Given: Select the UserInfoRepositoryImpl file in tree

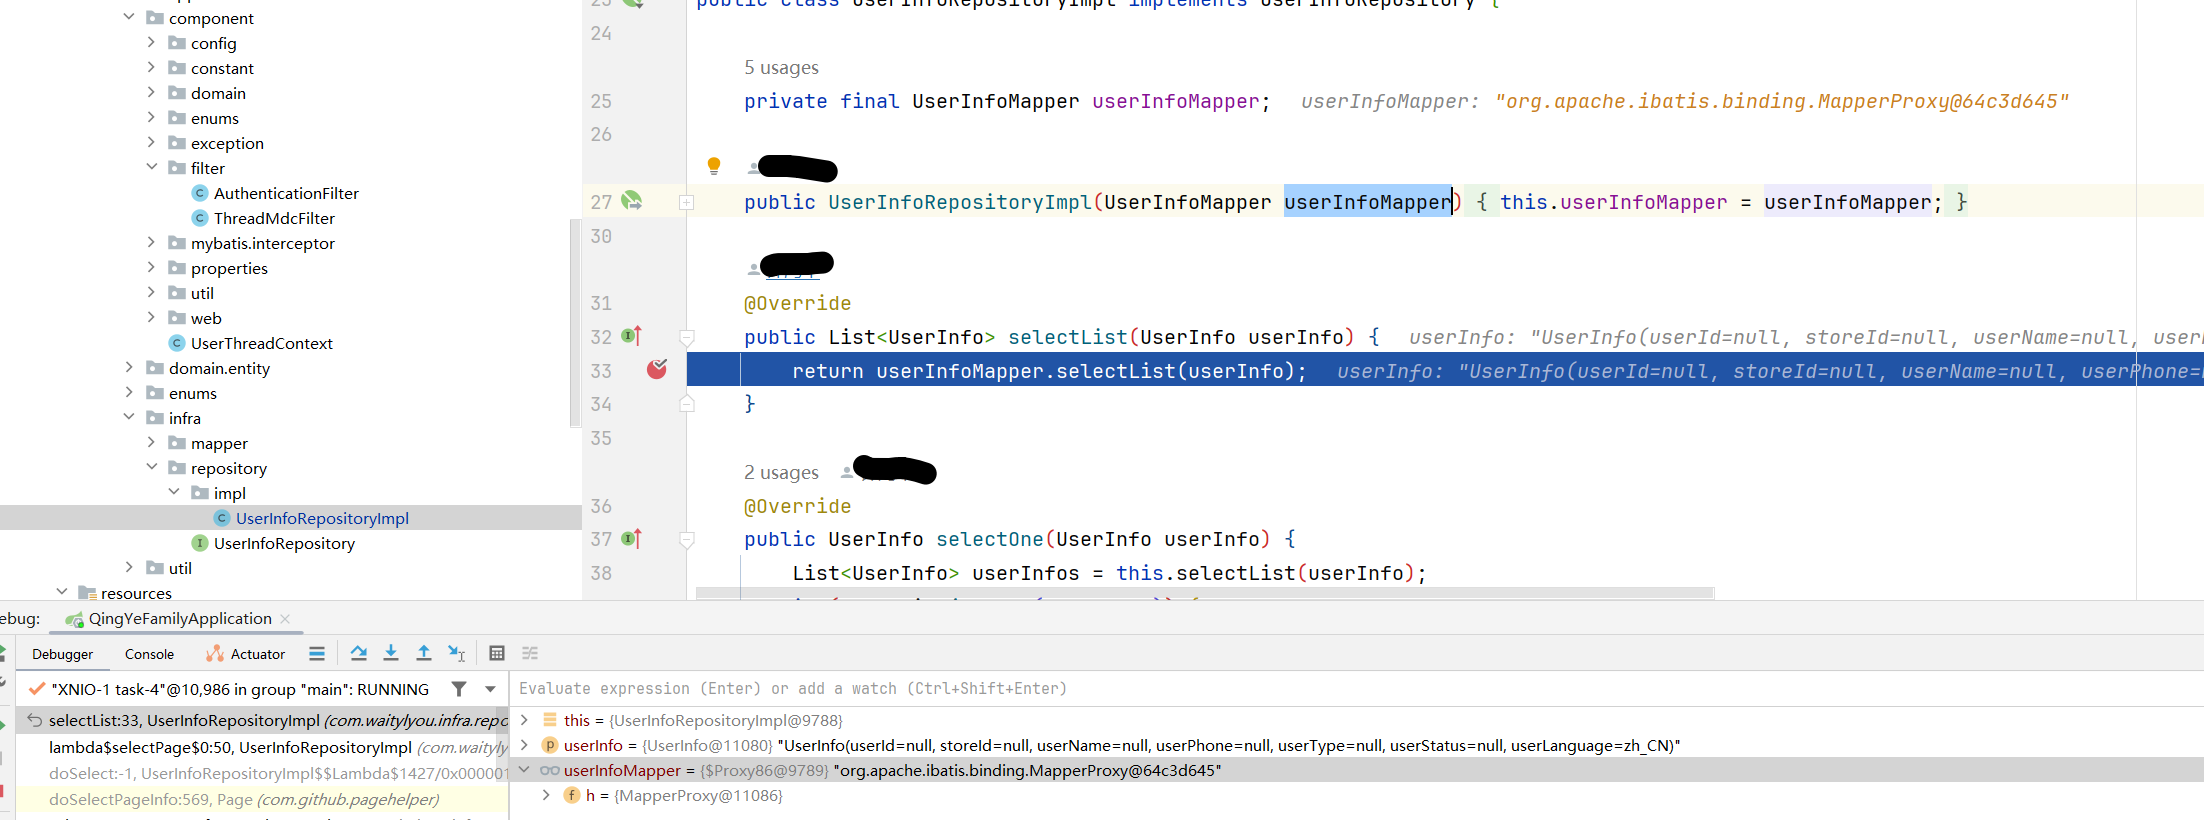Looking at the screenshot, I should pyautogui.click(x=322, y=518).
